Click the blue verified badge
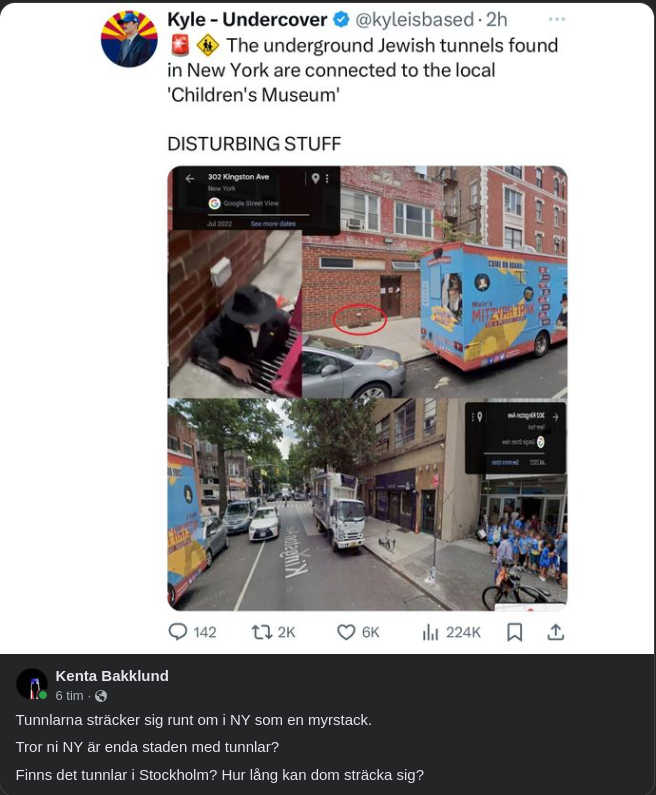The height and width of the screenshot is (795, 656). [341, 20]
